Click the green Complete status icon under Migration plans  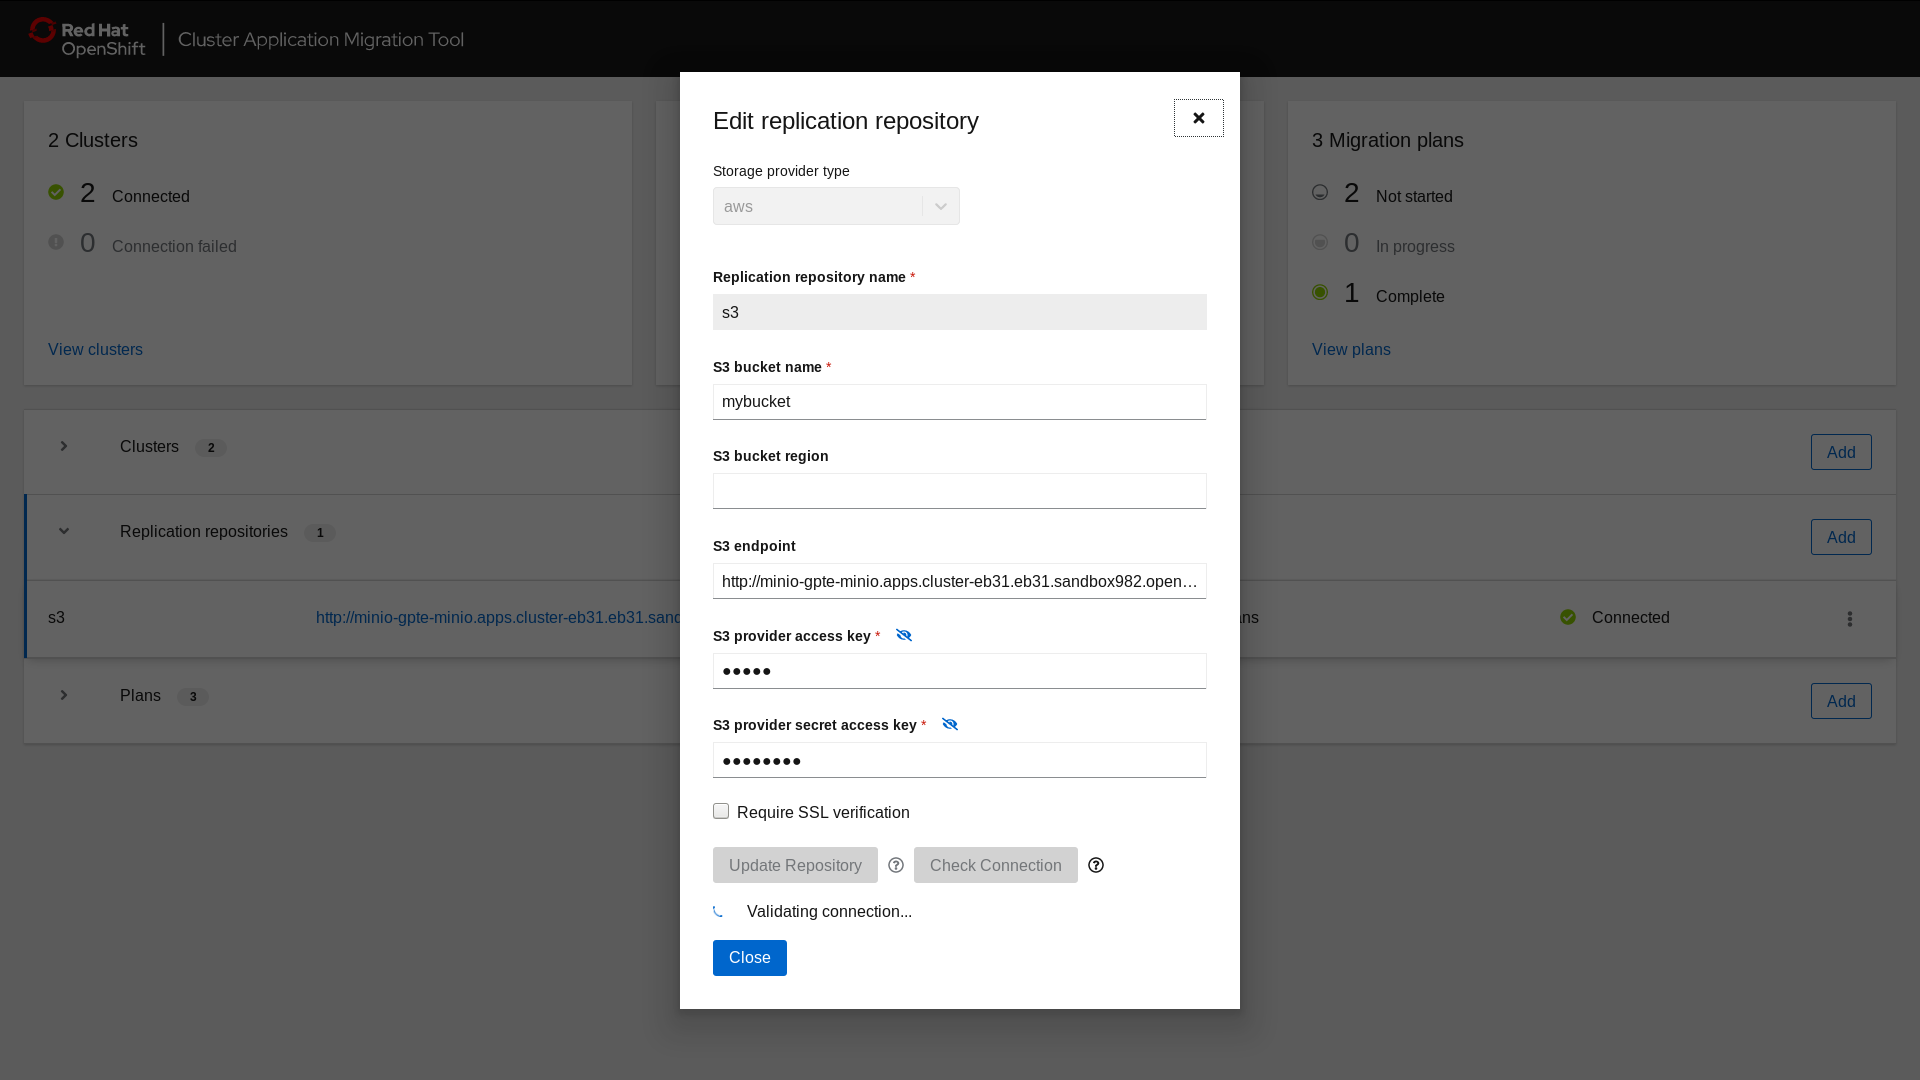click(x=1320, y=292)
